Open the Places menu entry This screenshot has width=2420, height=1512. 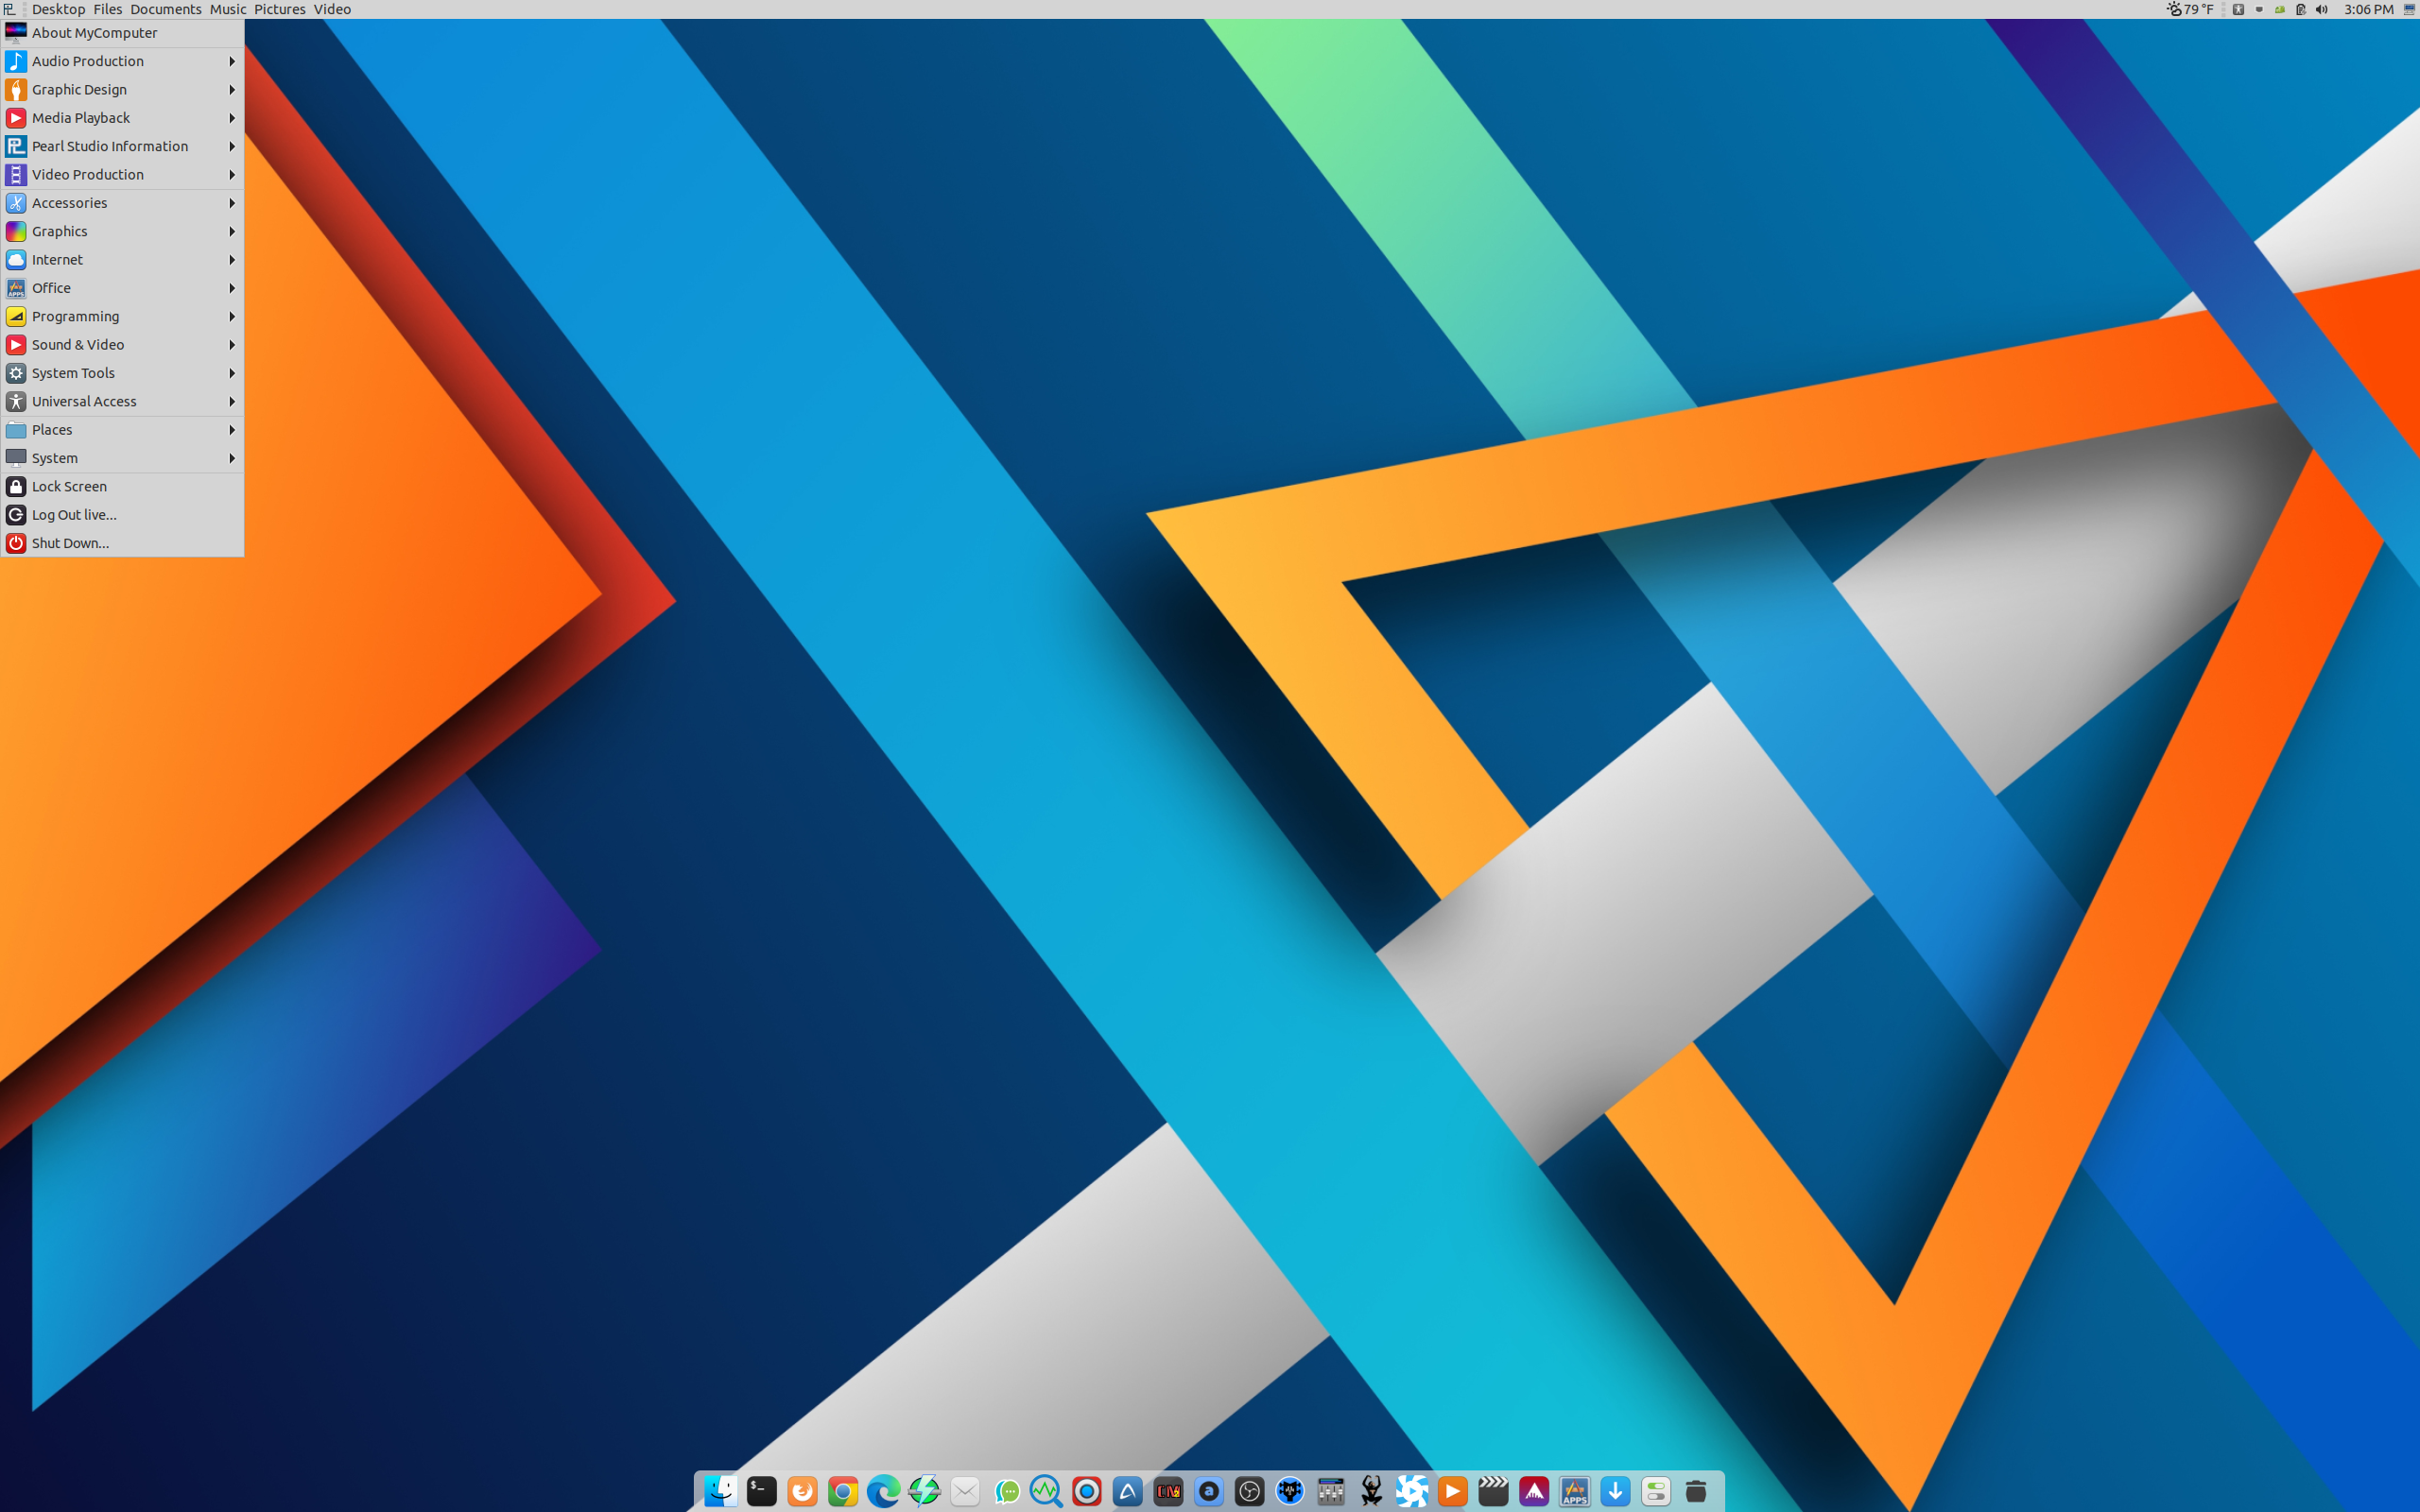(122, 430)
